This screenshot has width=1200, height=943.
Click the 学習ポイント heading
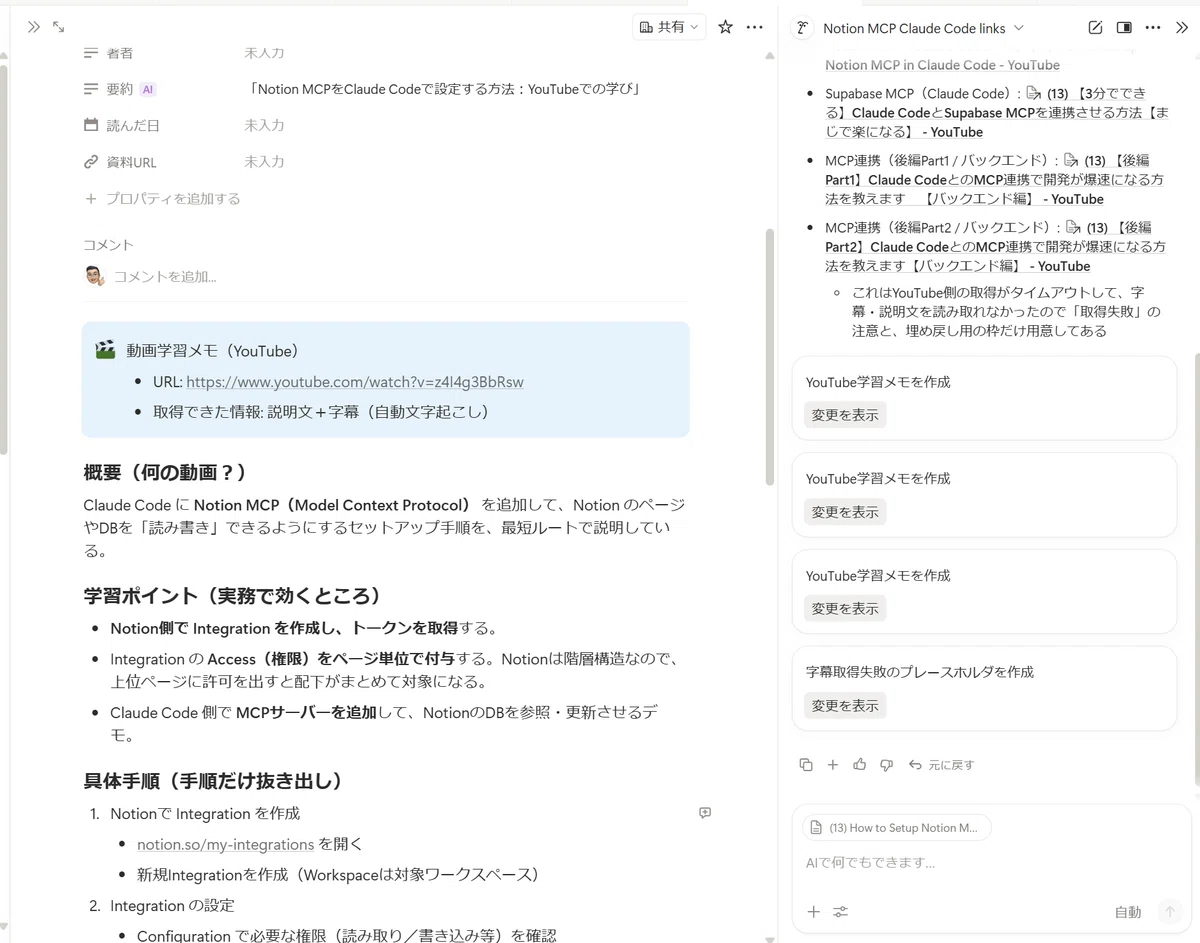click(x=232, y=596)
